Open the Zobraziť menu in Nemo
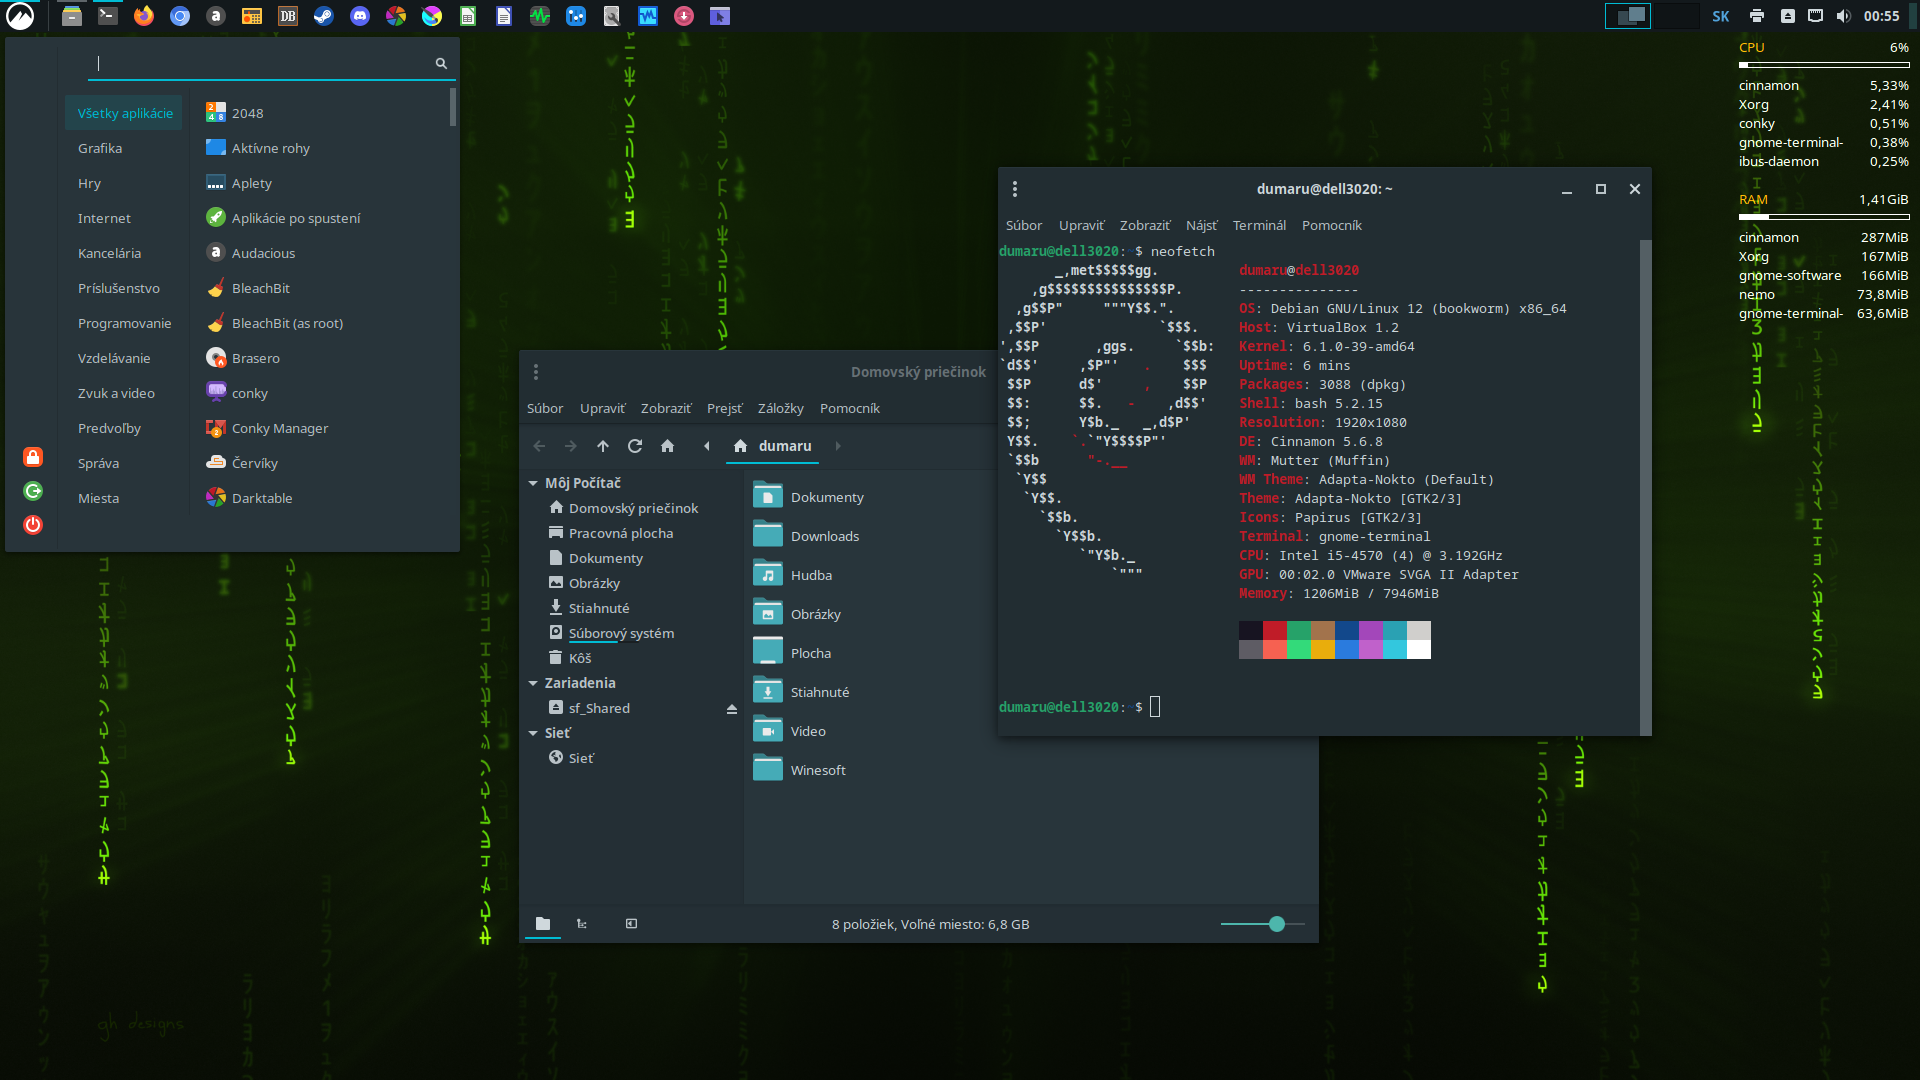 click(666, 408)
